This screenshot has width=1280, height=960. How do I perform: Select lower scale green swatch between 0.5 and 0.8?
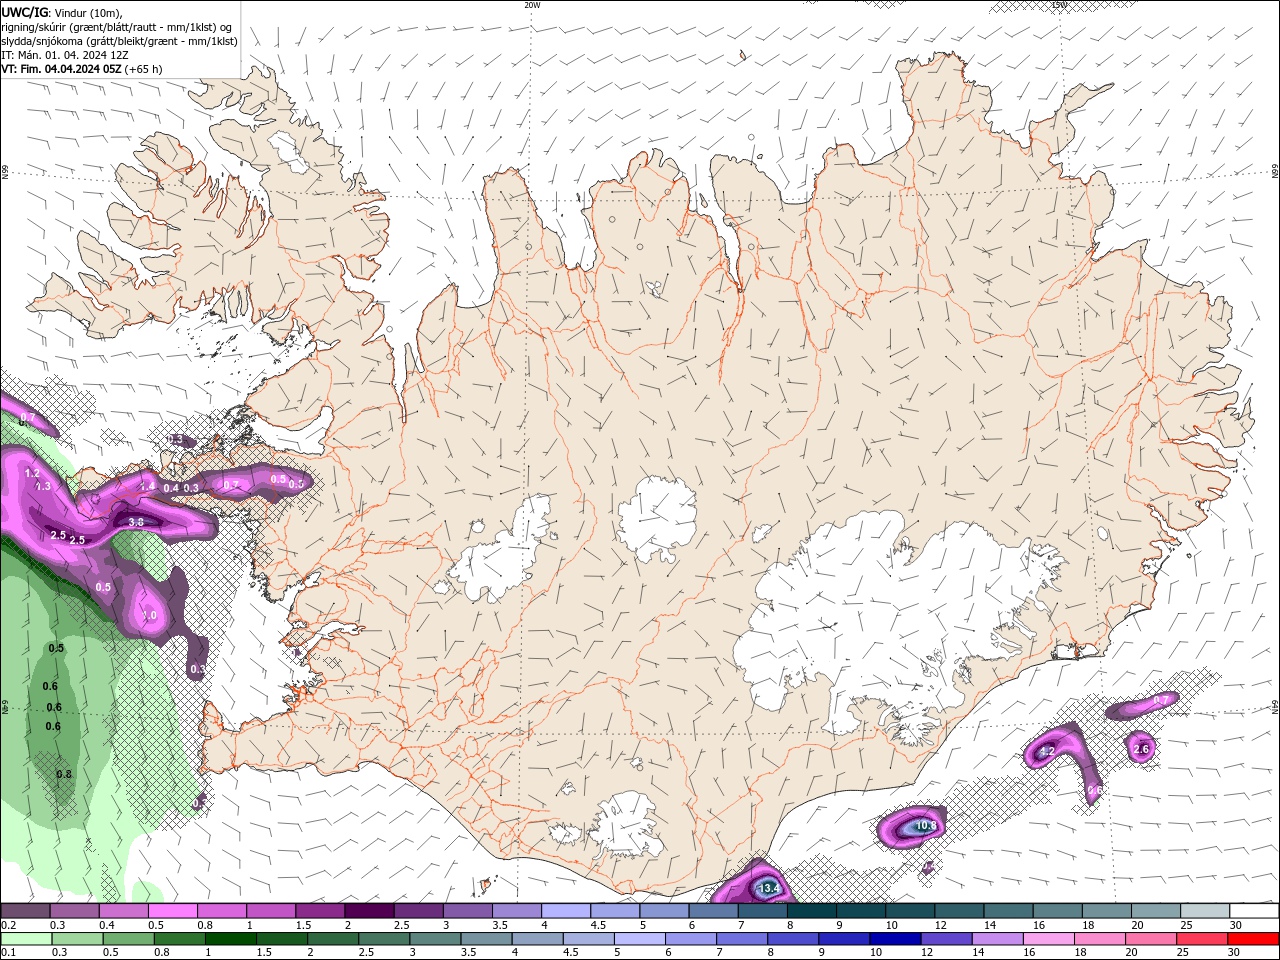[129, 939]
